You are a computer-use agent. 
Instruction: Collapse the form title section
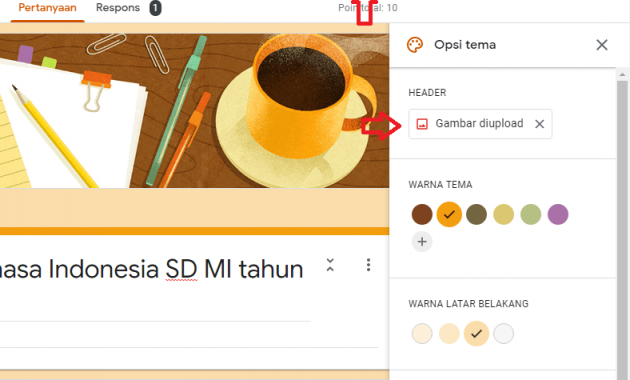click(x=330, y=265)
